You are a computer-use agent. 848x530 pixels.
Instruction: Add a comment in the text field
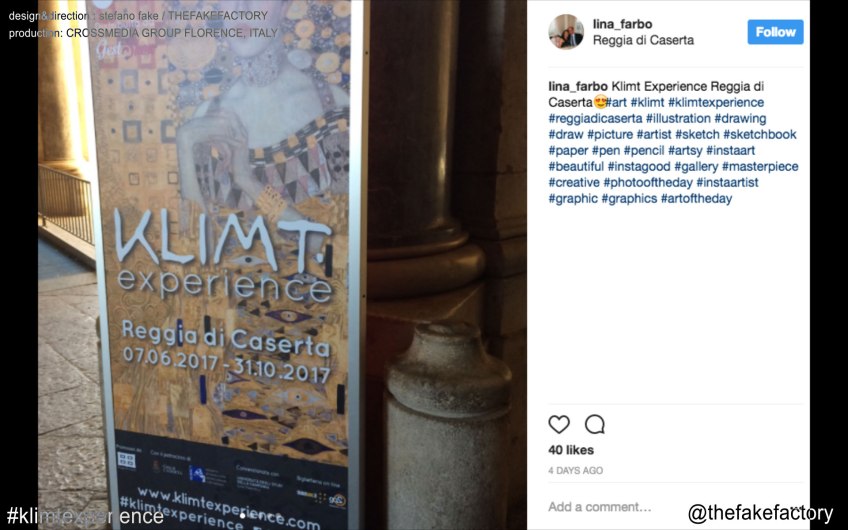tap(599, 507)
